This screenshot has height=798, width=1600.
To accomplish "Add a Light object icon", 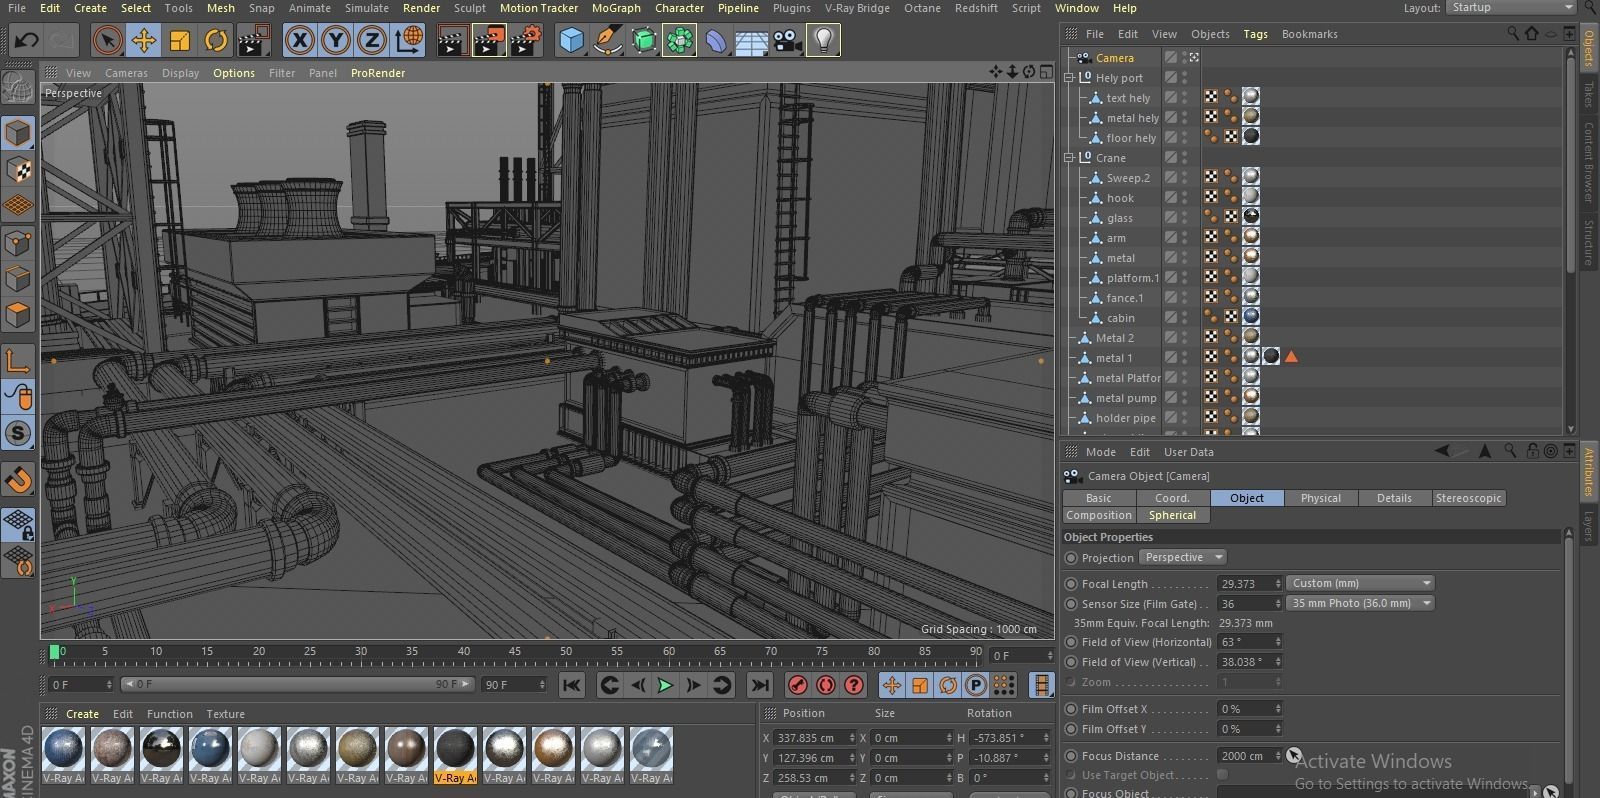I will [823, 41].
